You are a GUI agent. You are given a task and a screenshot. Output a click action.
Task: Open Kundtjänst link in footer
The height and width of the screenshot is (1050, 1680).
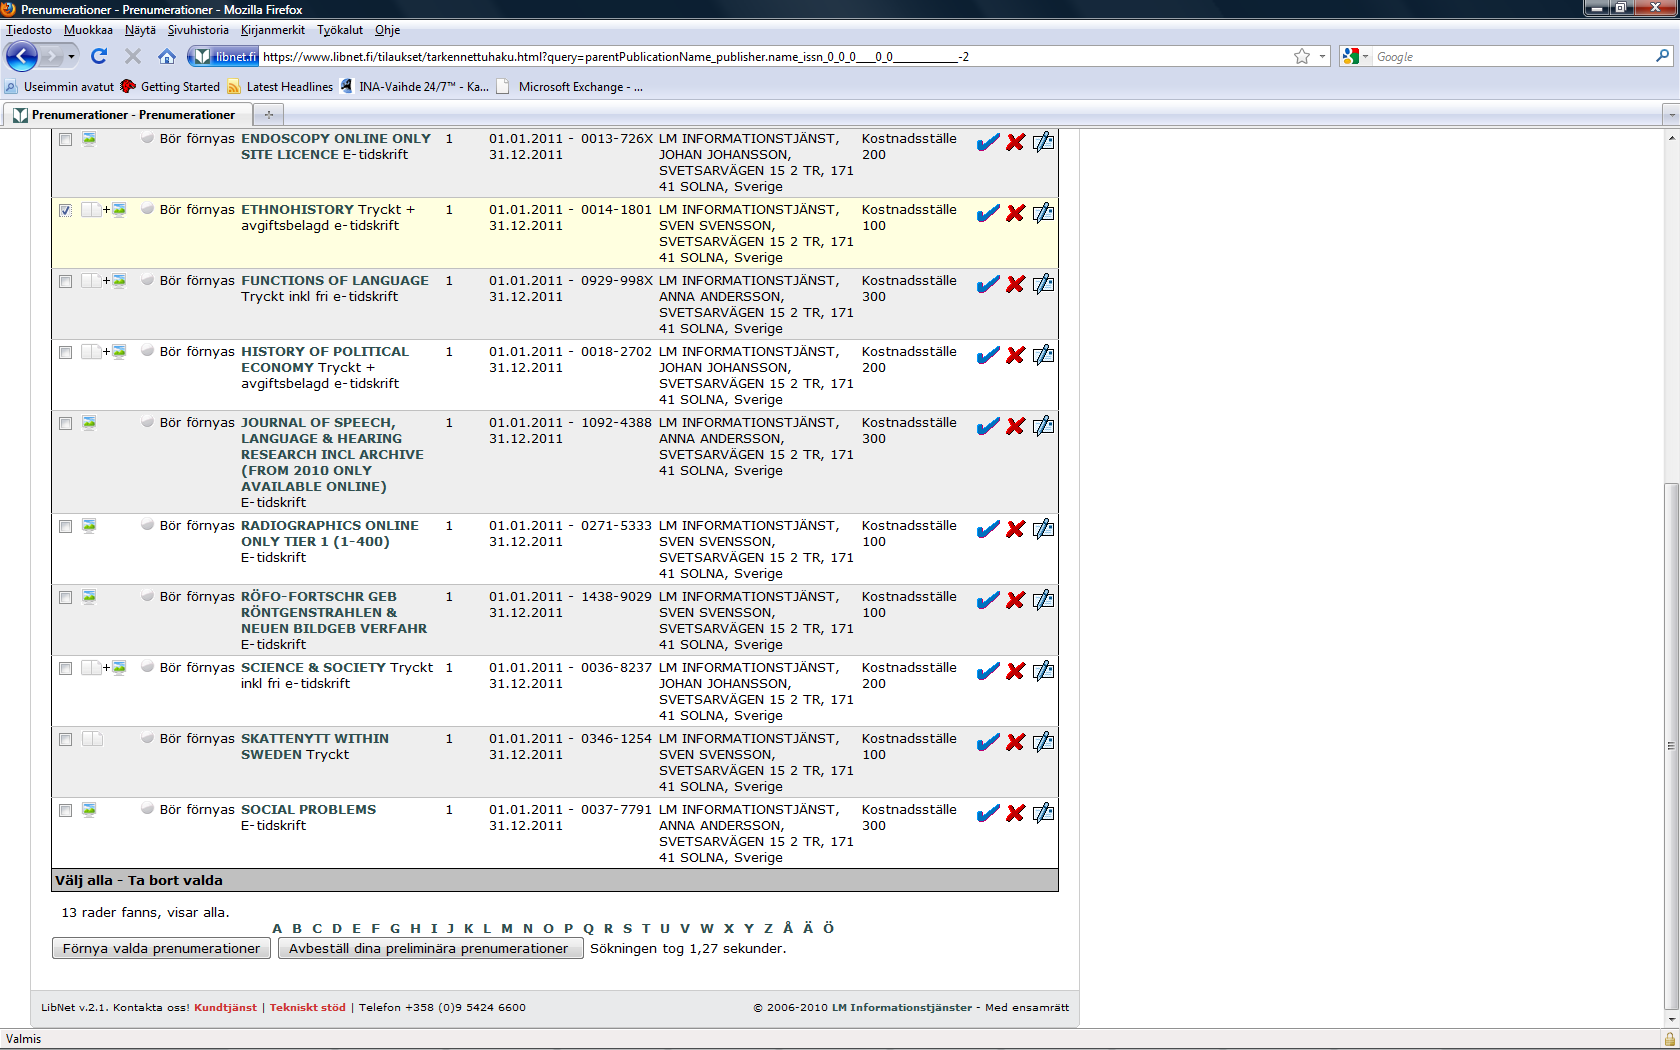pyautogui.click(x=225, y=1007)
